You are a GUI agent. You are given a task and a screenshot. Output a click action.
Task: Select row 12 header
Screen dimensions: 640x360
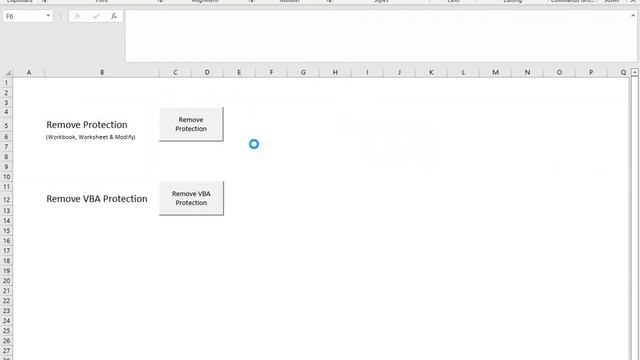(x=6, y=200)
